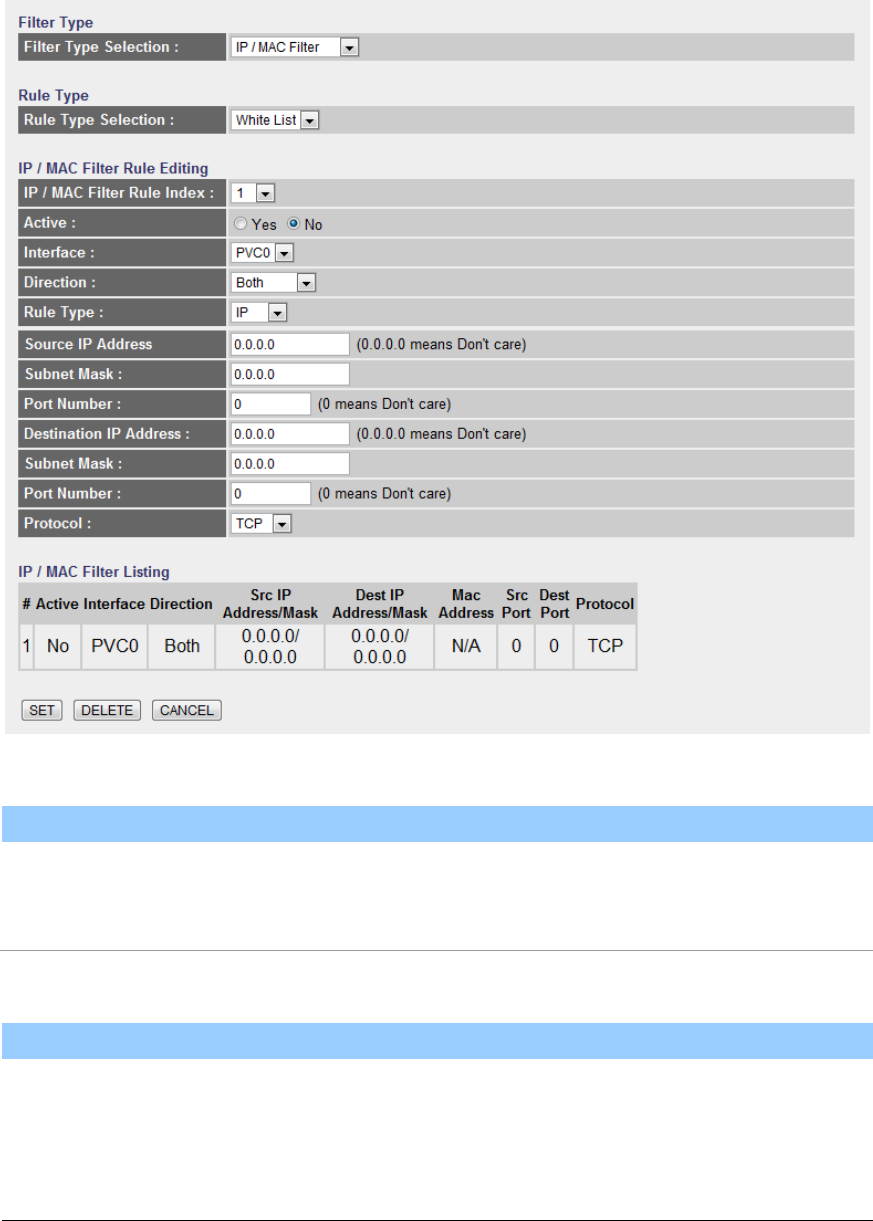Click the Source IP Address input field
The width and height of the screenshot is (873, 1221).
tap(290, 344)
